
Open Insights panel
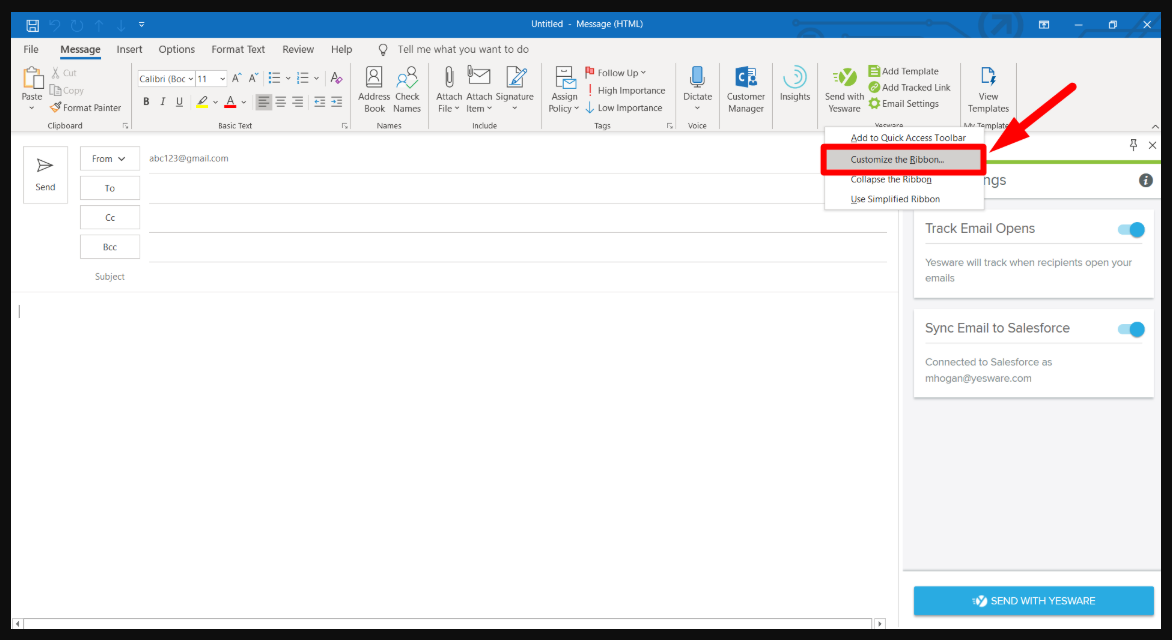[x=795, y=84]
